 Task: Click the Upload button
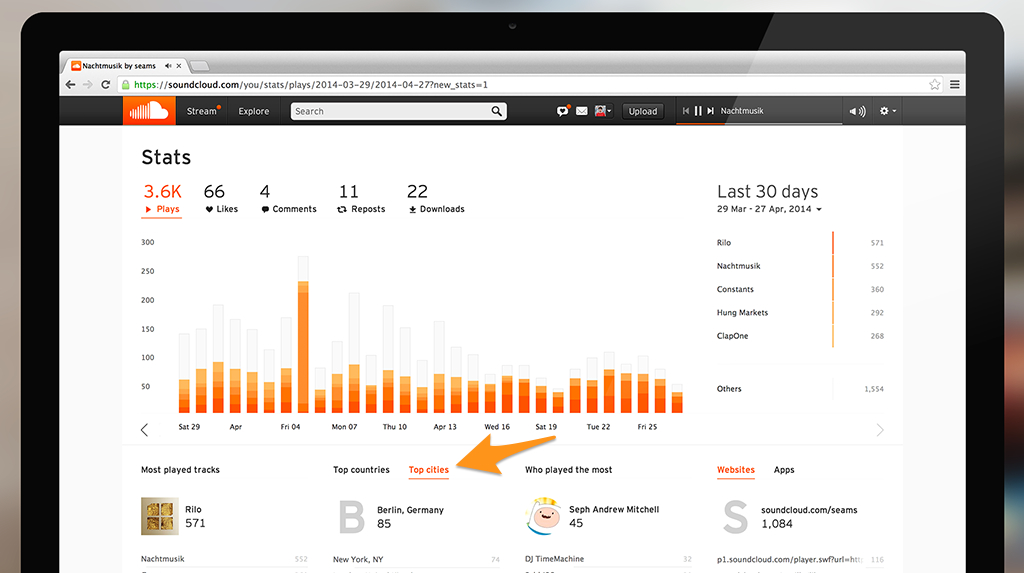(x=643, y=111)
